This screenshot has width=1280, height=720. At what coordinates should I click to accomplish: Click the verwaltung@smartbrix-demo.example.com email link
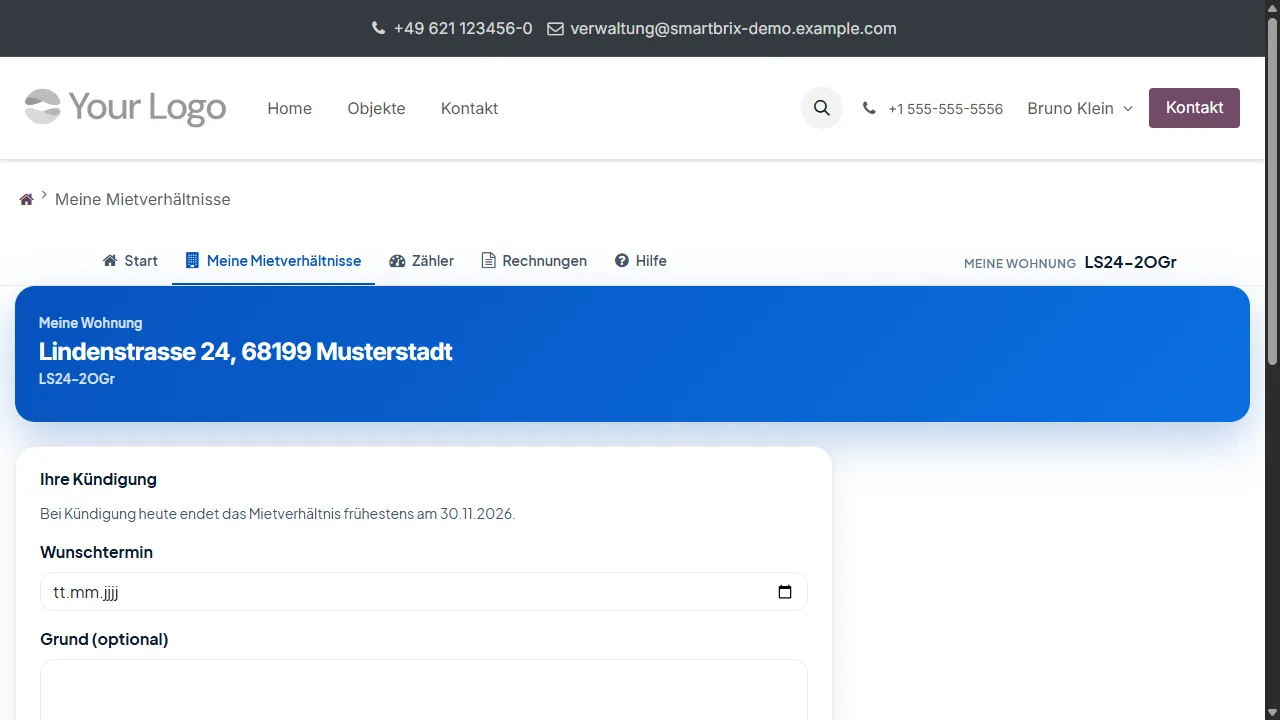[733, 29]
